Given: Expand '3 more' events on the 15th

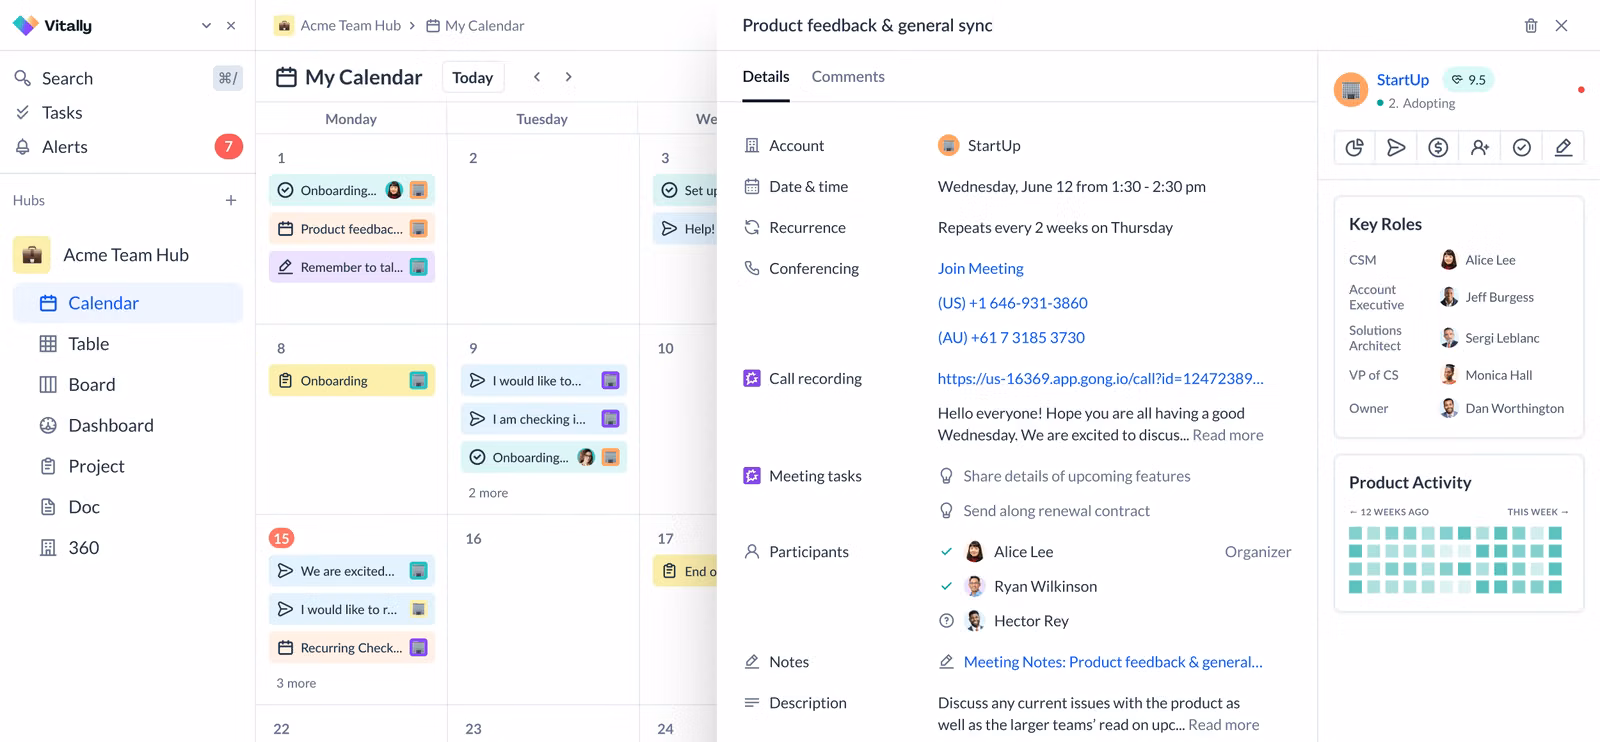Looking at the screenshot, I should (296, 683).
